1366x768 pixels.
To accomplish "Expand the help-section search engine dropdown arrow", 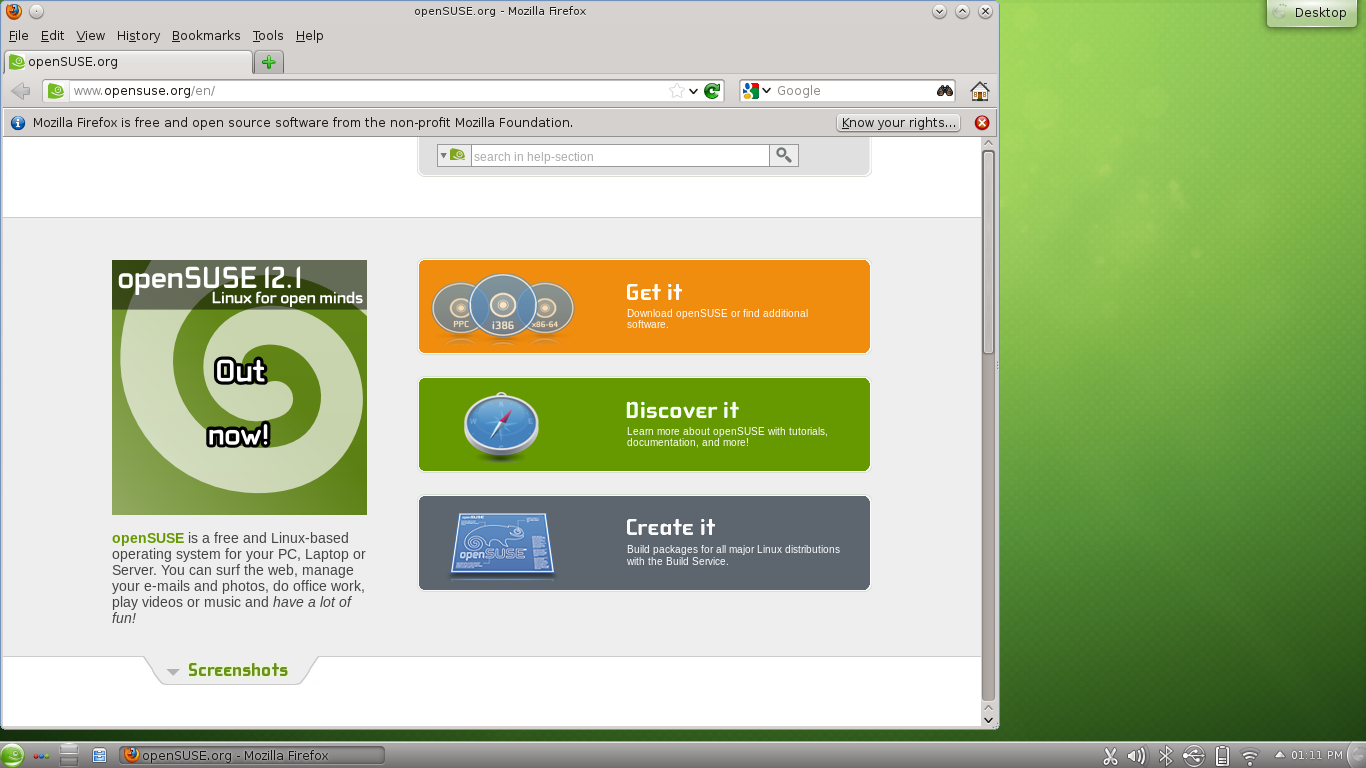I will (x=443, y=155).
